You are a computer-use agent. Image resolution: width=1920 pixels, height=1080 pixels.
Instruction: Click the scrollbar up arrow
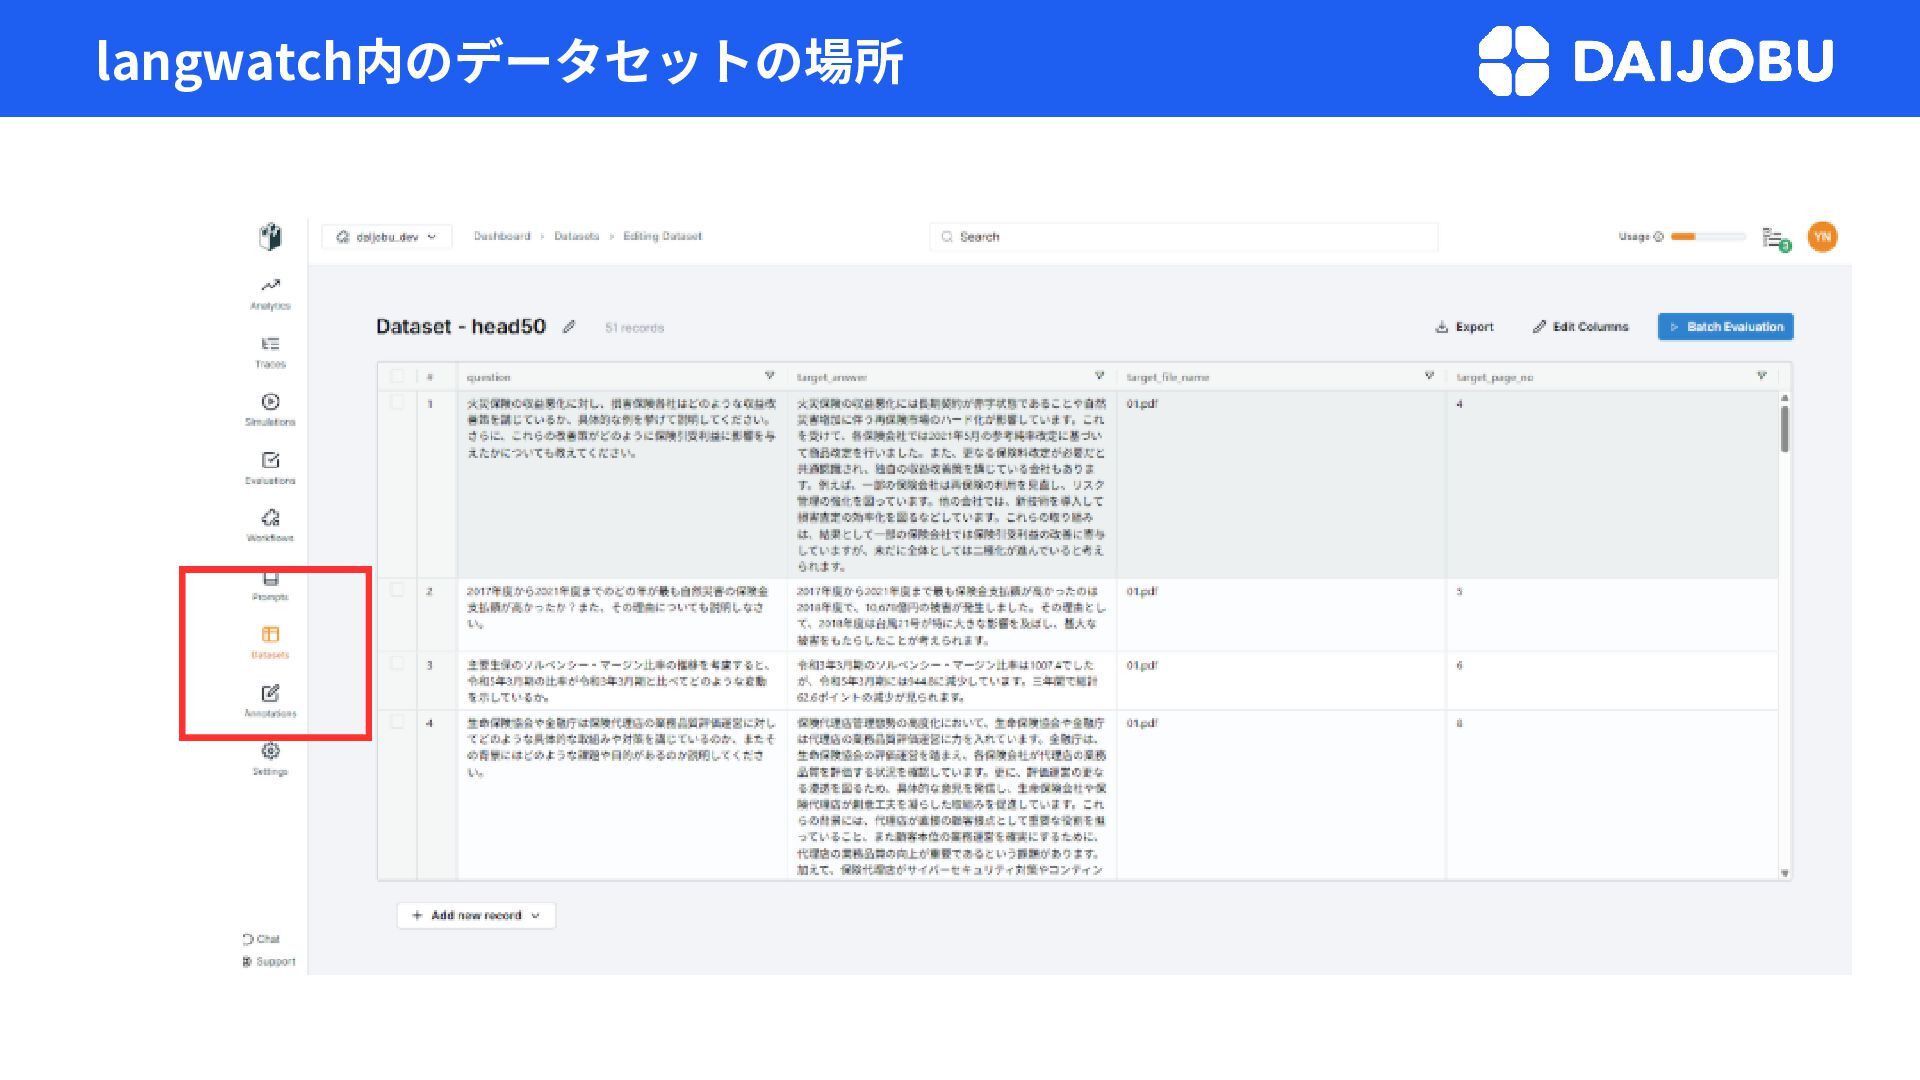1785,398
